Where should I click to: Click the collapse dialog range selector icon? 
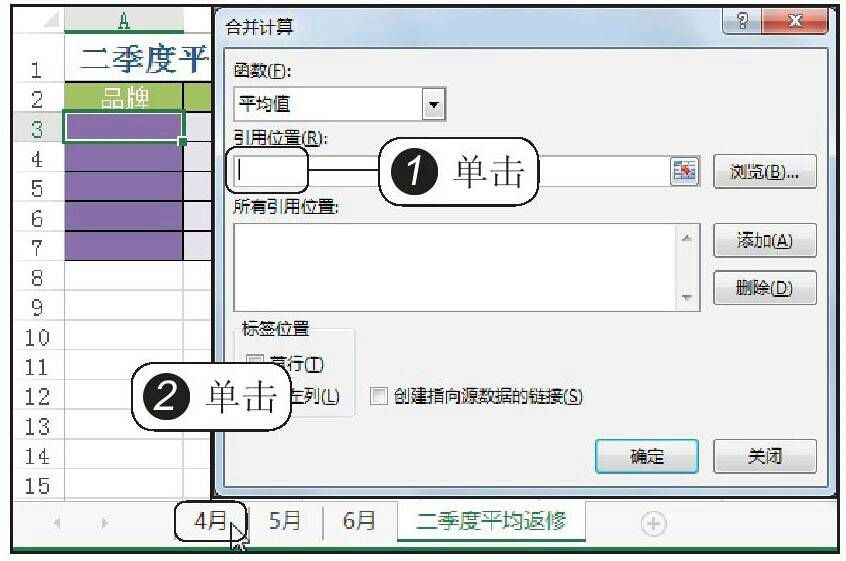click(x=684, y=171)
